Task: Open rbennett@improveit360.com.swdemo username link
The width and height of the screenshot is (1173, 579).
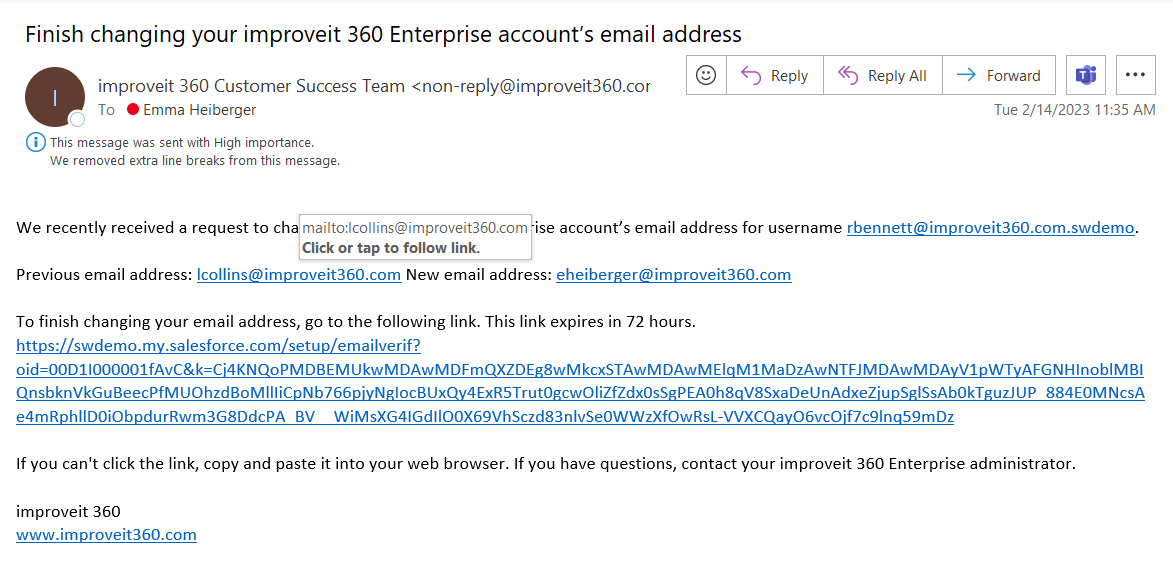Action: point(990,227)
